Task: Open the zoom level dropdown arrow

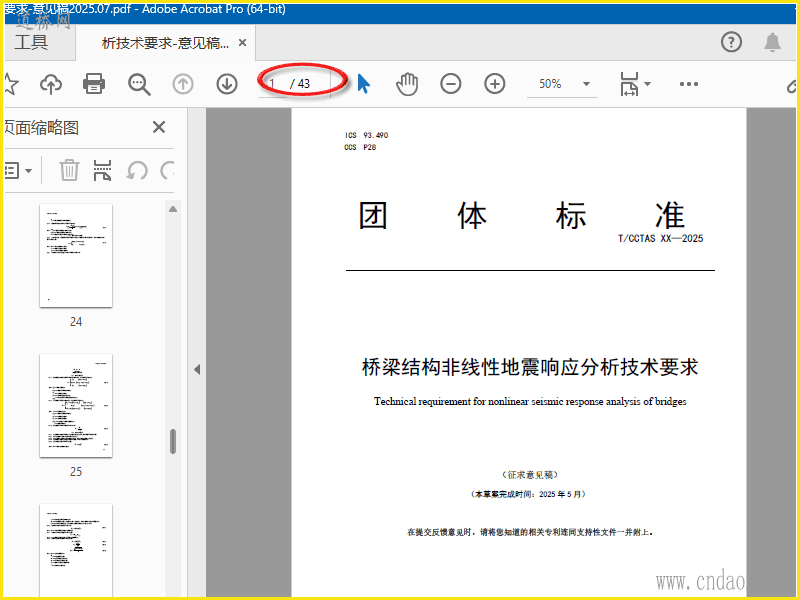Action: pos(586,84)
